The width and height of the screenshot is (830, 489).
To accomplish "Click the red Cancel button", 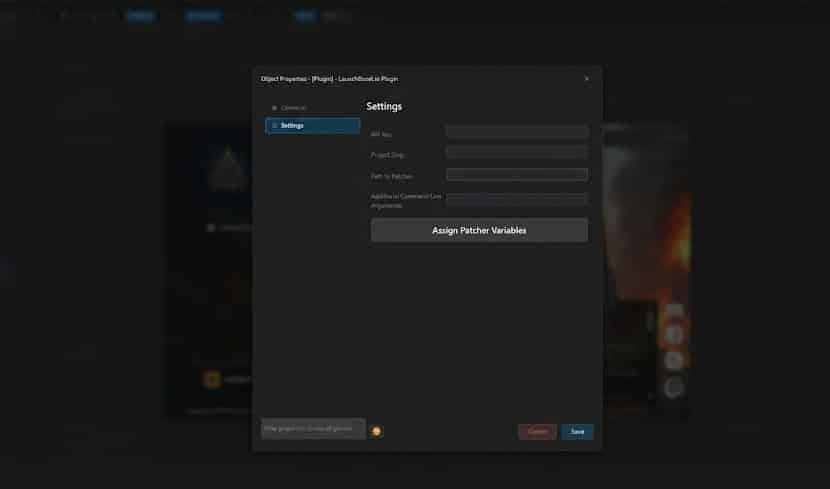I will click(x=537, y=432).
